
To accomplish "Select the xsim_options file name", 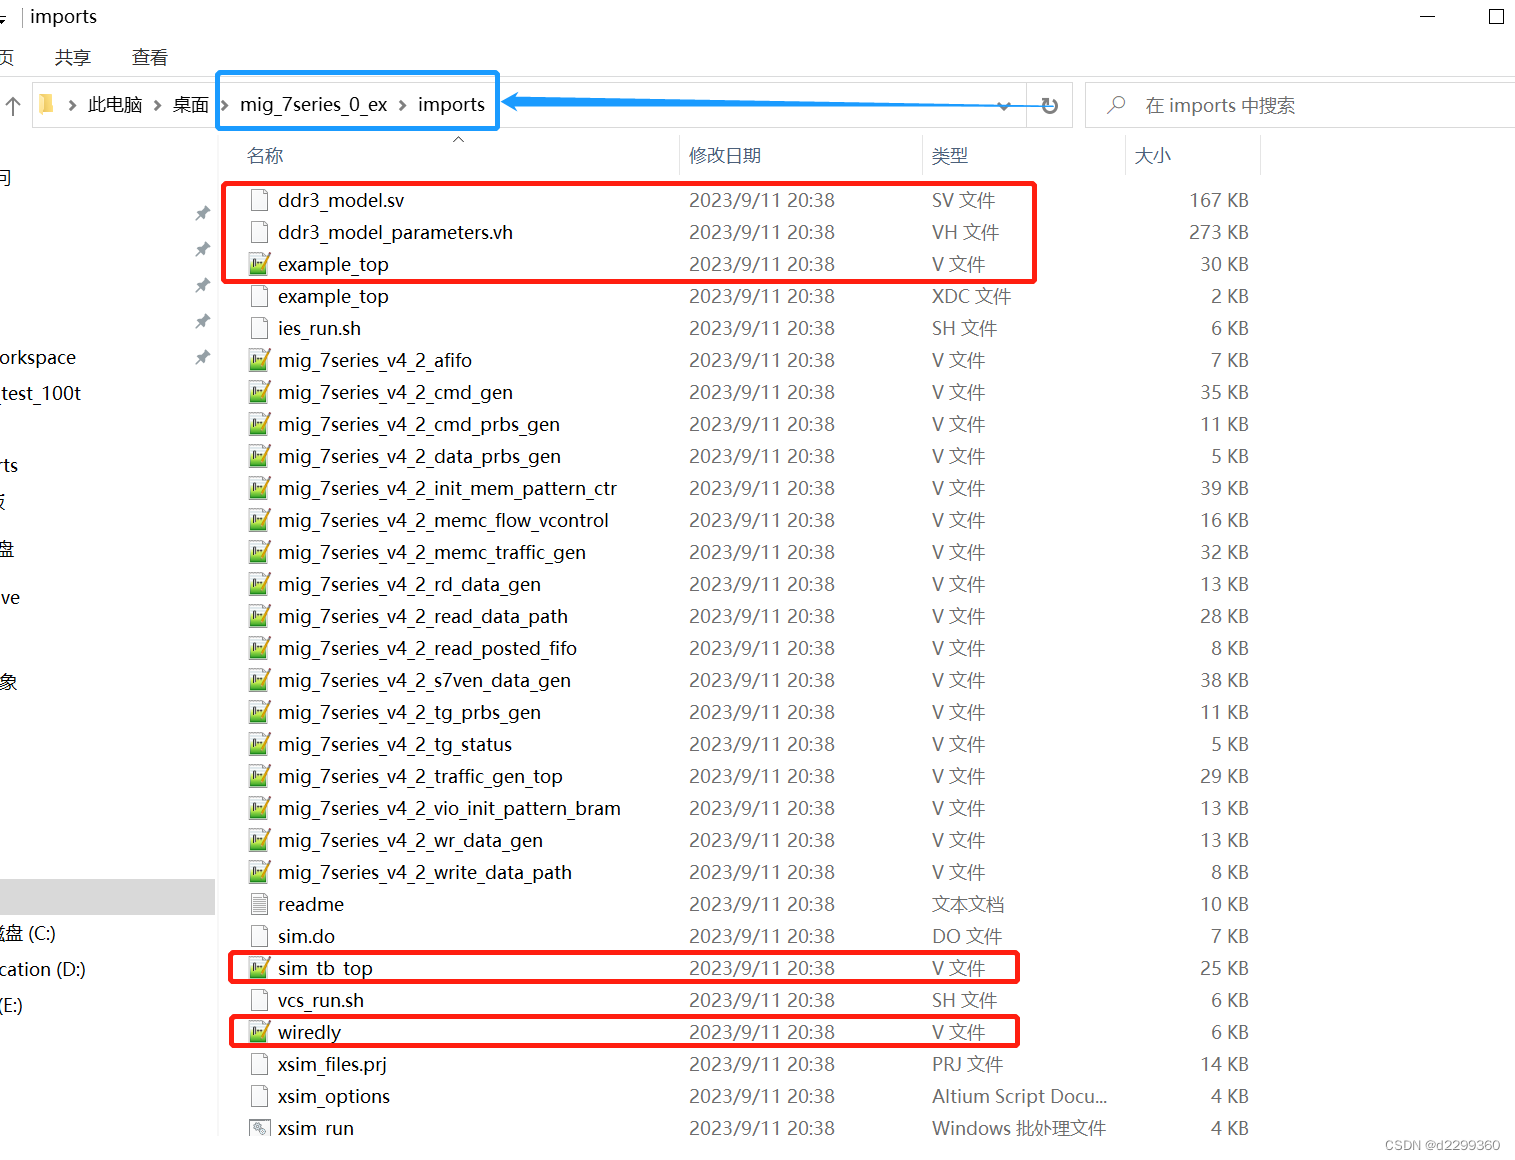I will (x=334, y=1096).
